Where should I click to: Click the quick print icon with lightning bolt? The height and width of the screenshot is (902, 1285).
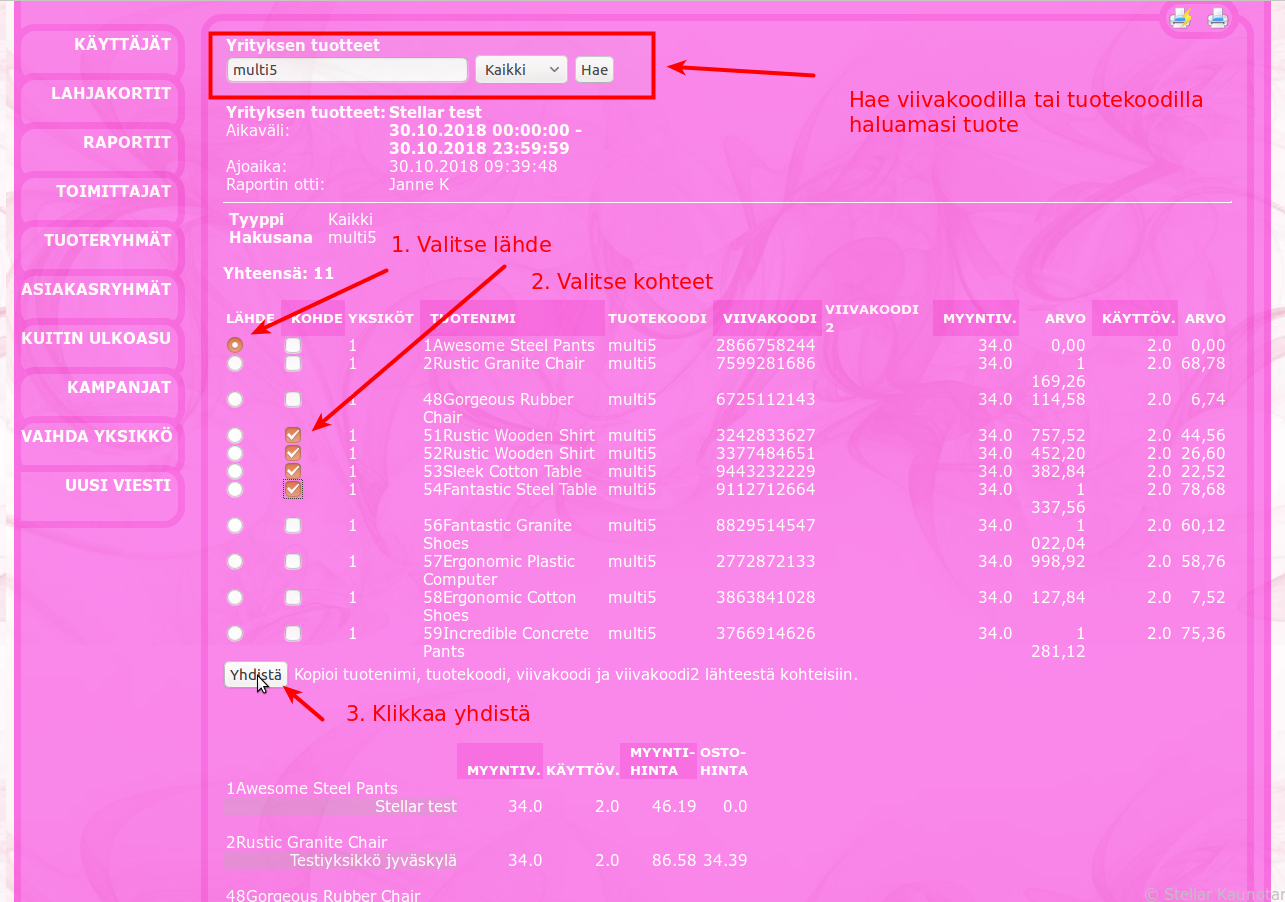tap(1181, 18)
